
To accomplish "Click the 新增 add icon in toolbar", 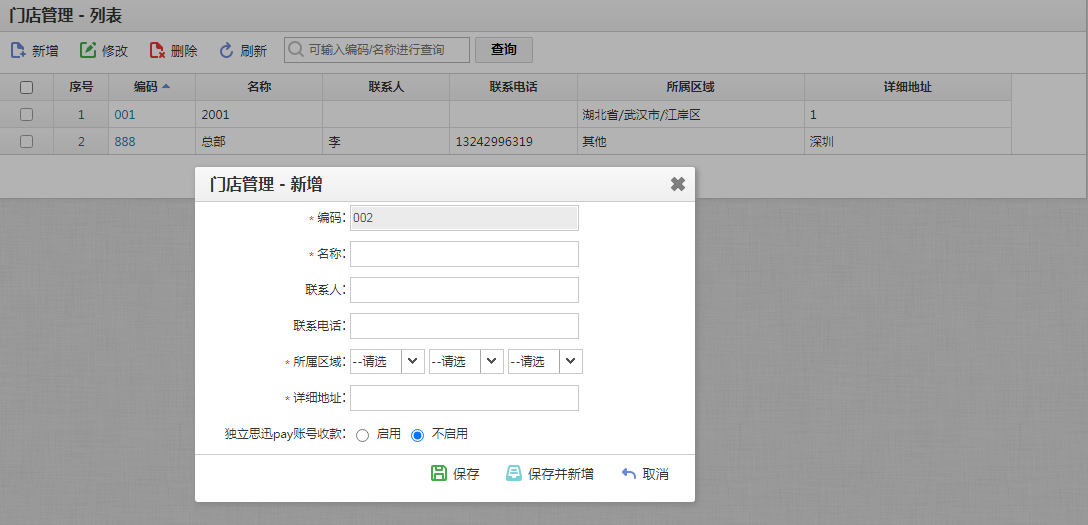I will coord(18,50).
